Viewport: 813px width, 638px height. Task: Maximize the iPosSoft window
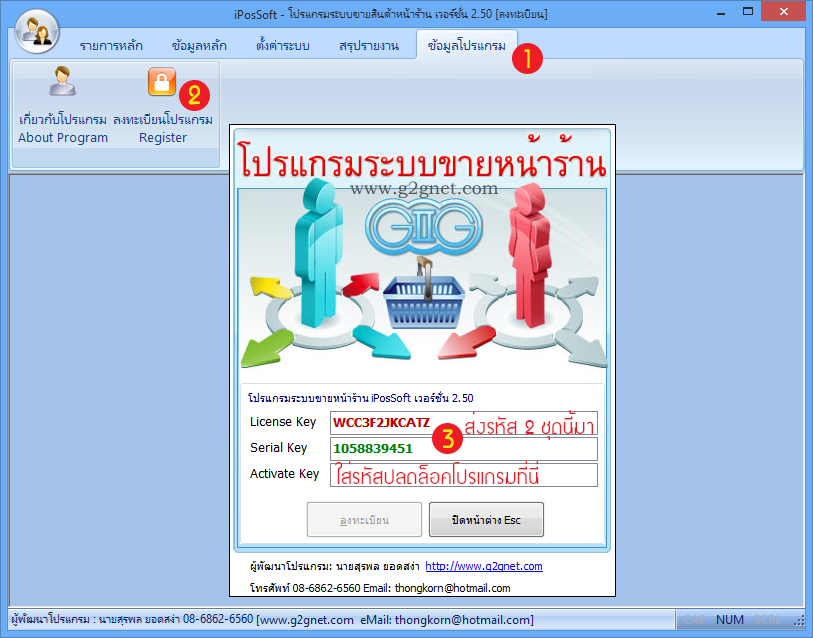(x=748, y=11)
